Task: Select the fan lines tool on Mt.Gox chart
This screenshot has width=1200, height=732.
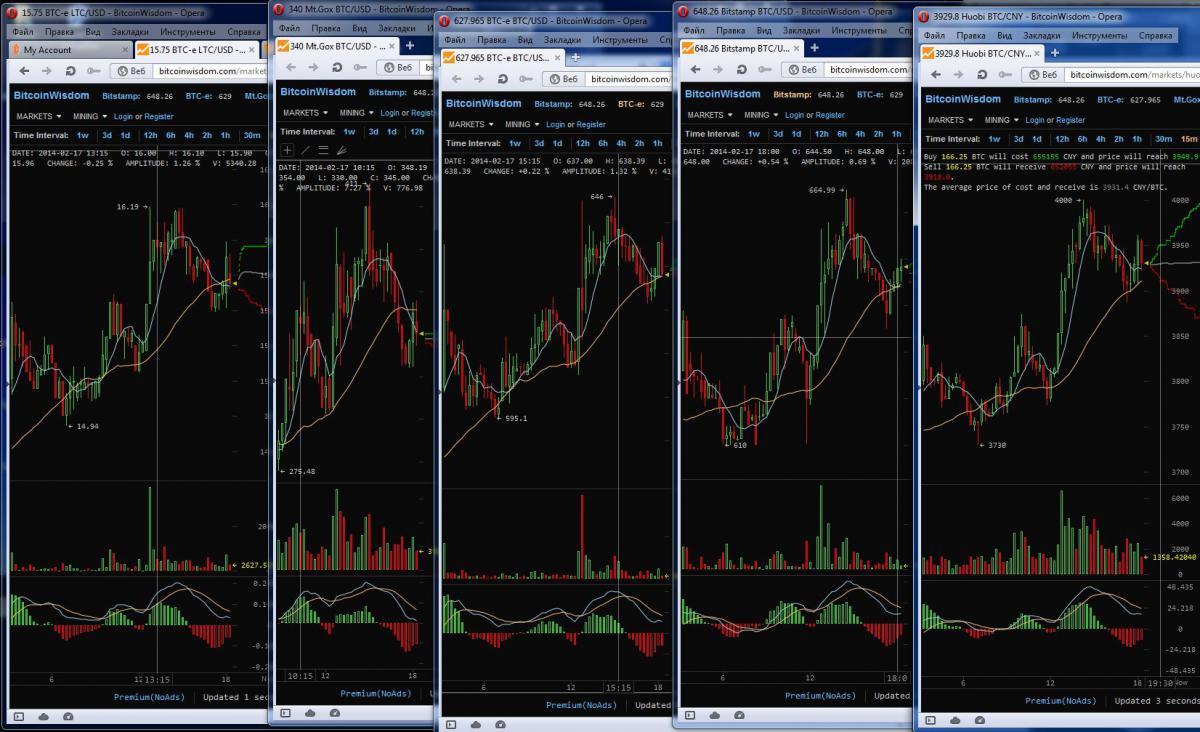Action: point(341,149)
